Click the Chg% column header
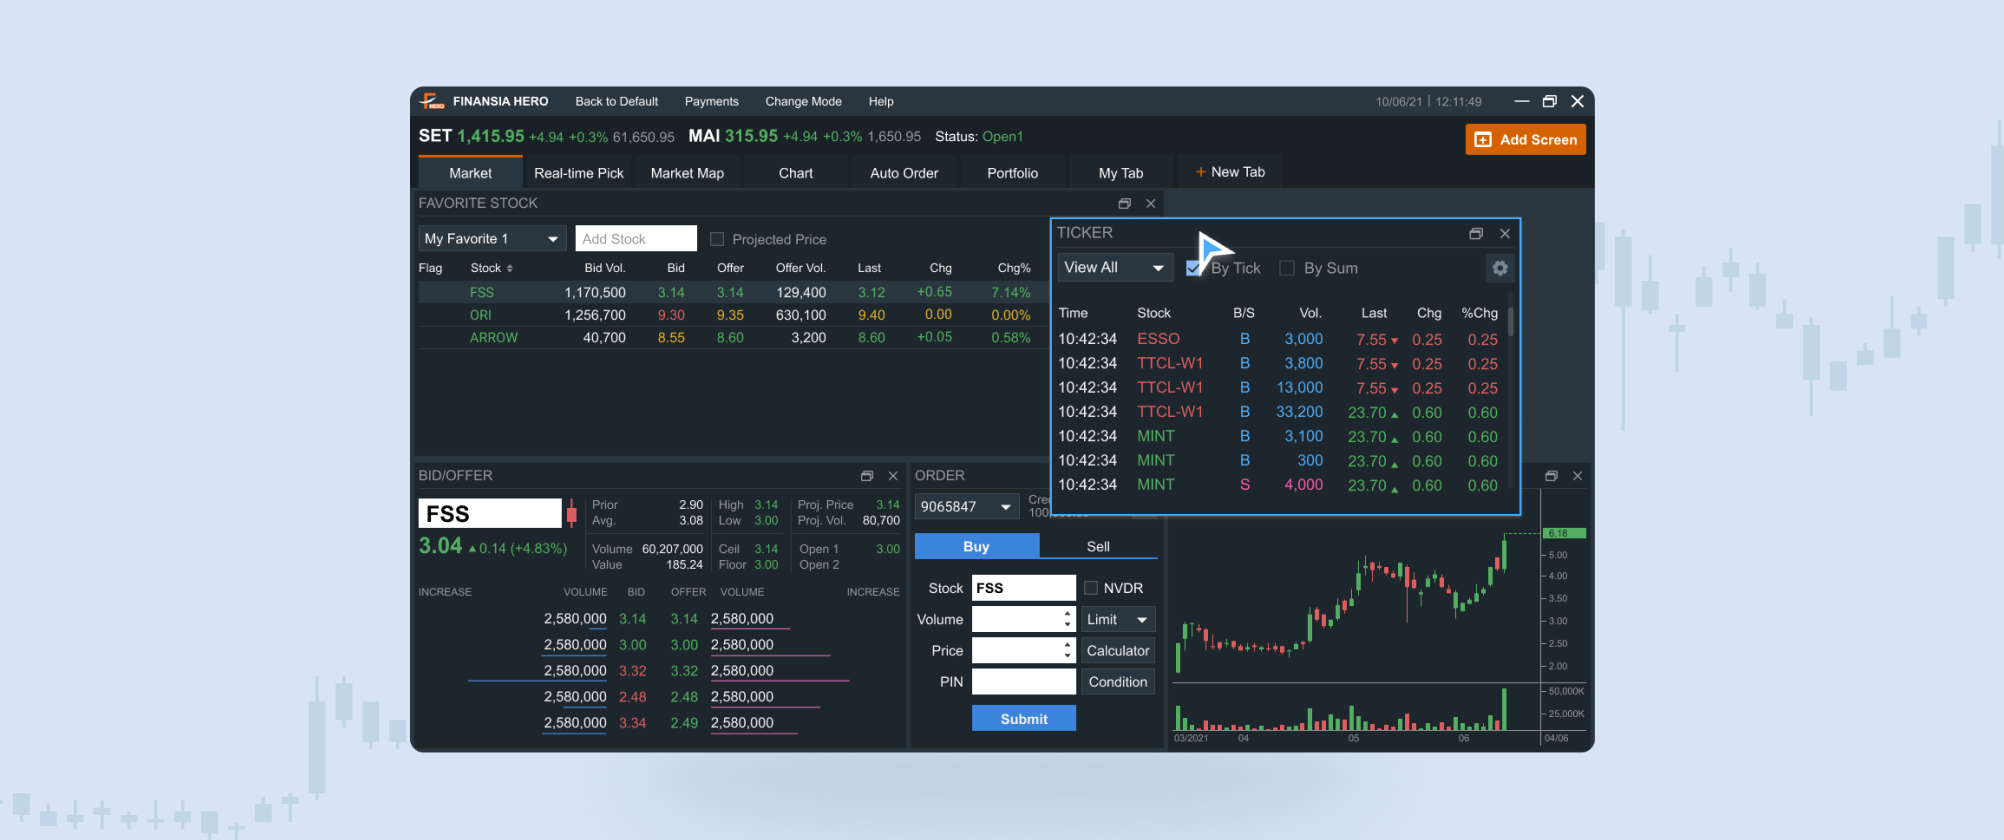The height and width of the screenshot is (840, 2004). (x=1014, y=268)
